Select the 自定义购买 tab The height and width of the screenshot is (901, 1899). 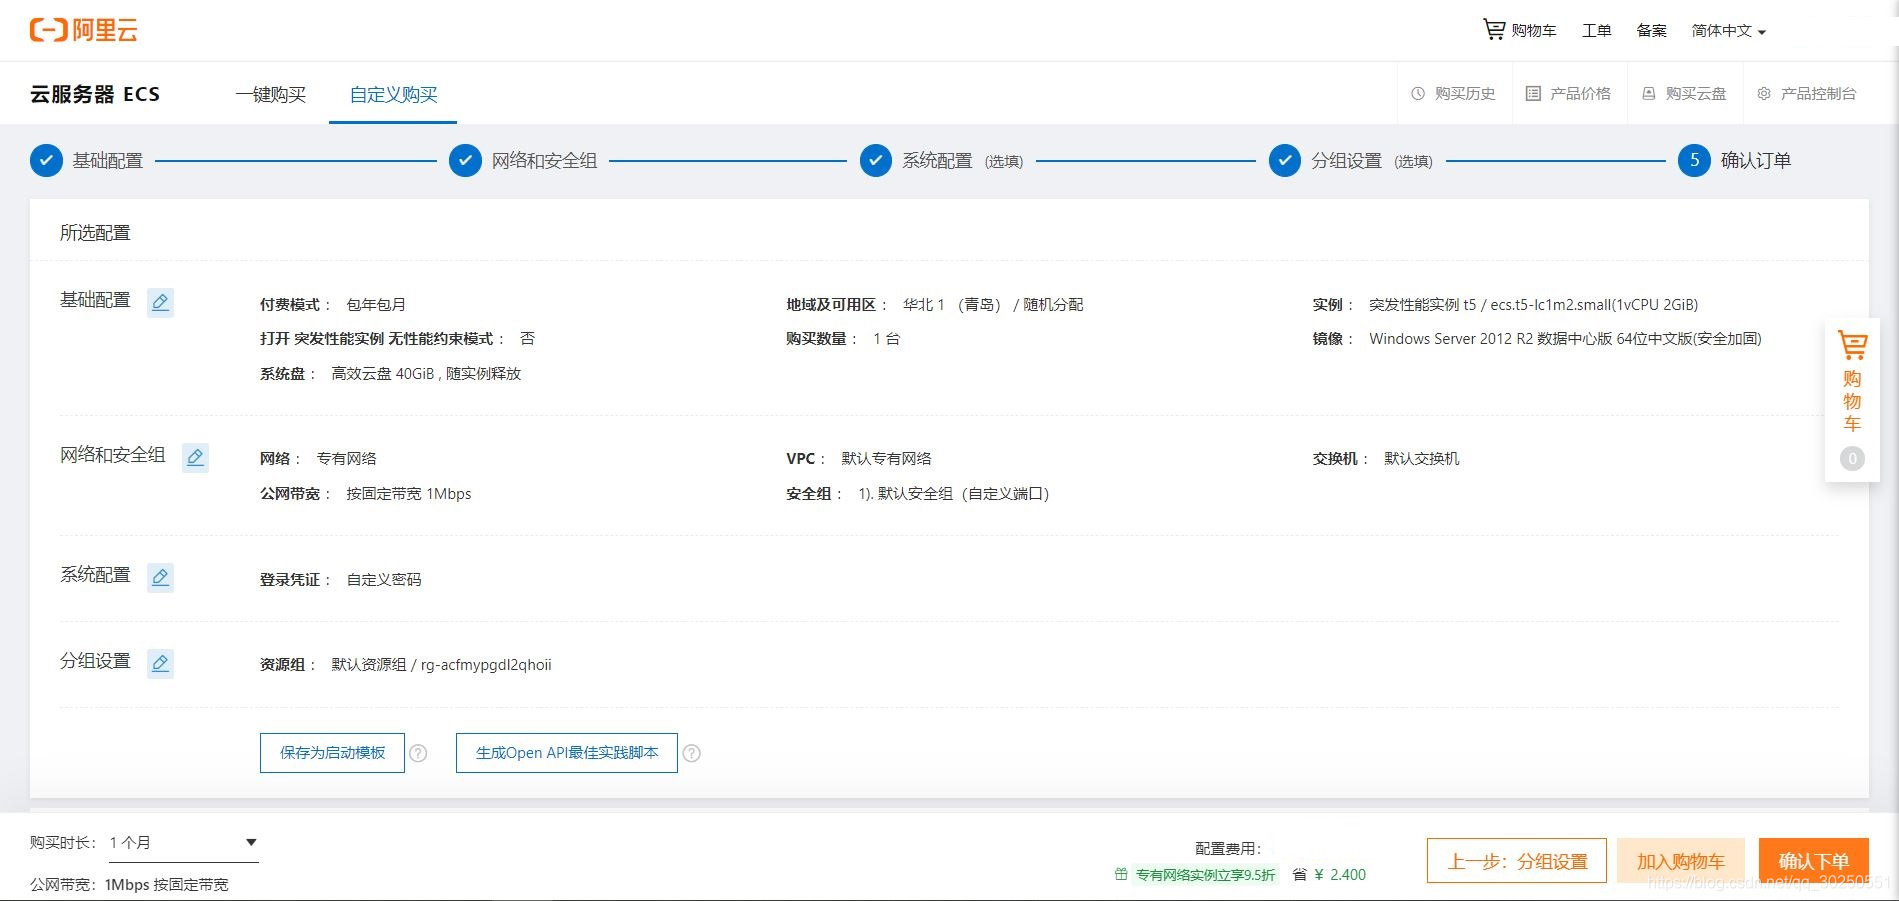pyautogui.click(x=393, y=94)
